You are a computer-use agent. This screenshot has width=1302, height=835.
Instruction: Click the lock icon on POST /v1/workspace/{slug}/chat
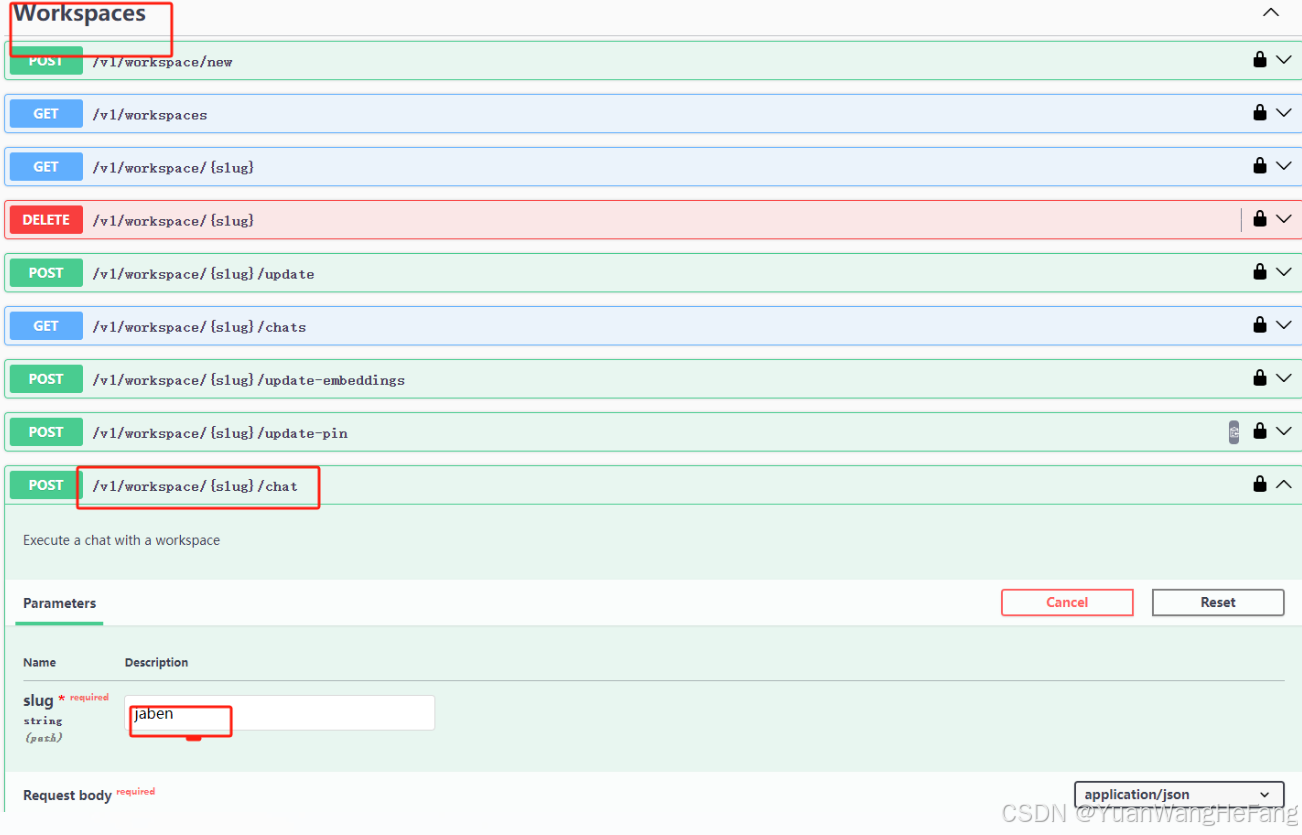[1260, 484]
